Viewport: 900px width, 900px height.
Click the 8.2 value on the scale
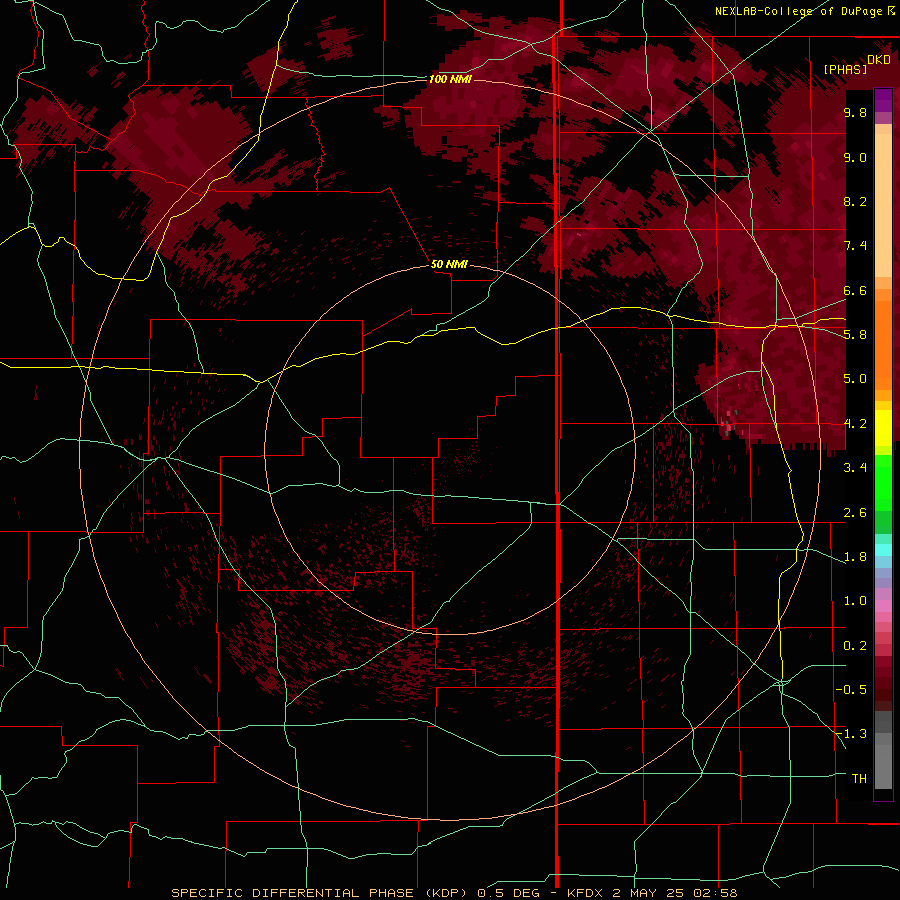click(855, 201)
